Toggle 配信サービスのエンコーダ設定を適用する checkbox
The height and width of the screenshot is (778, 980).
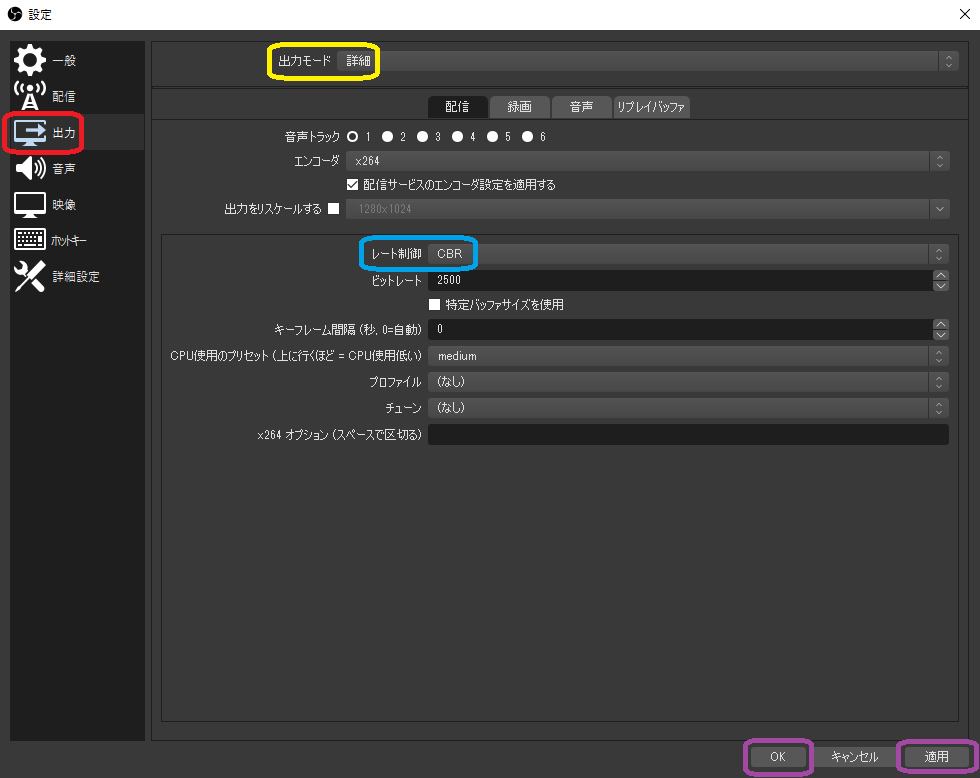pyautogui.click(x=352, y=184)
